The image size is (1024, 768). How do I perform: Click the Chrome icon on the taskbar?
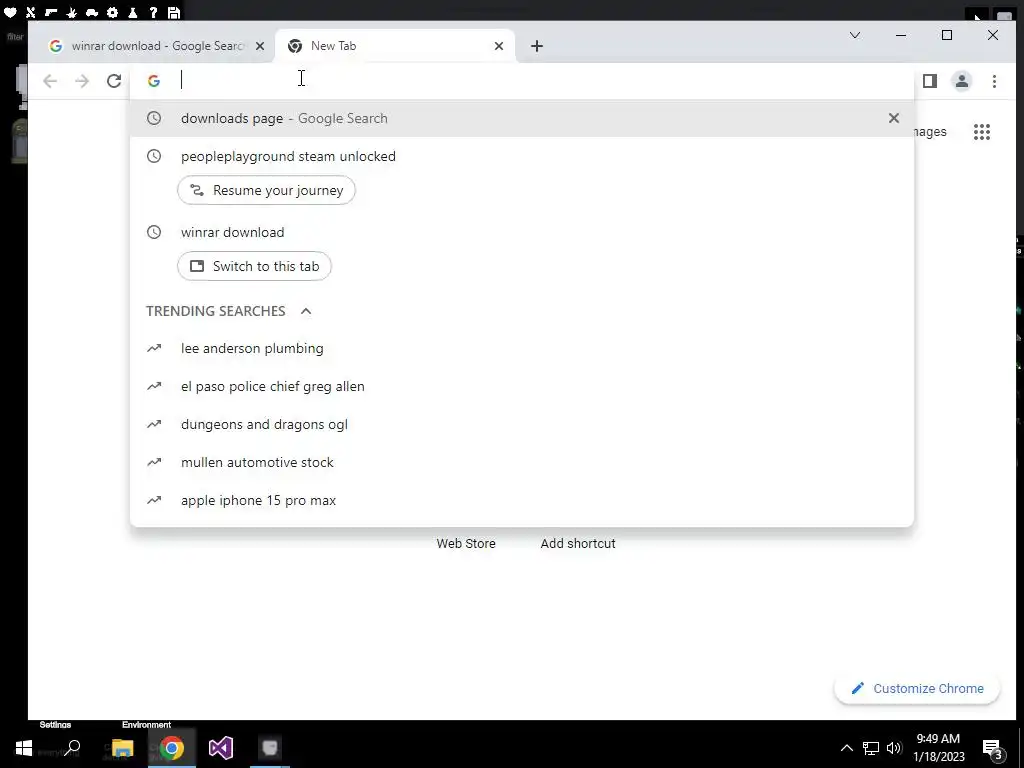(x=172, y=748)
